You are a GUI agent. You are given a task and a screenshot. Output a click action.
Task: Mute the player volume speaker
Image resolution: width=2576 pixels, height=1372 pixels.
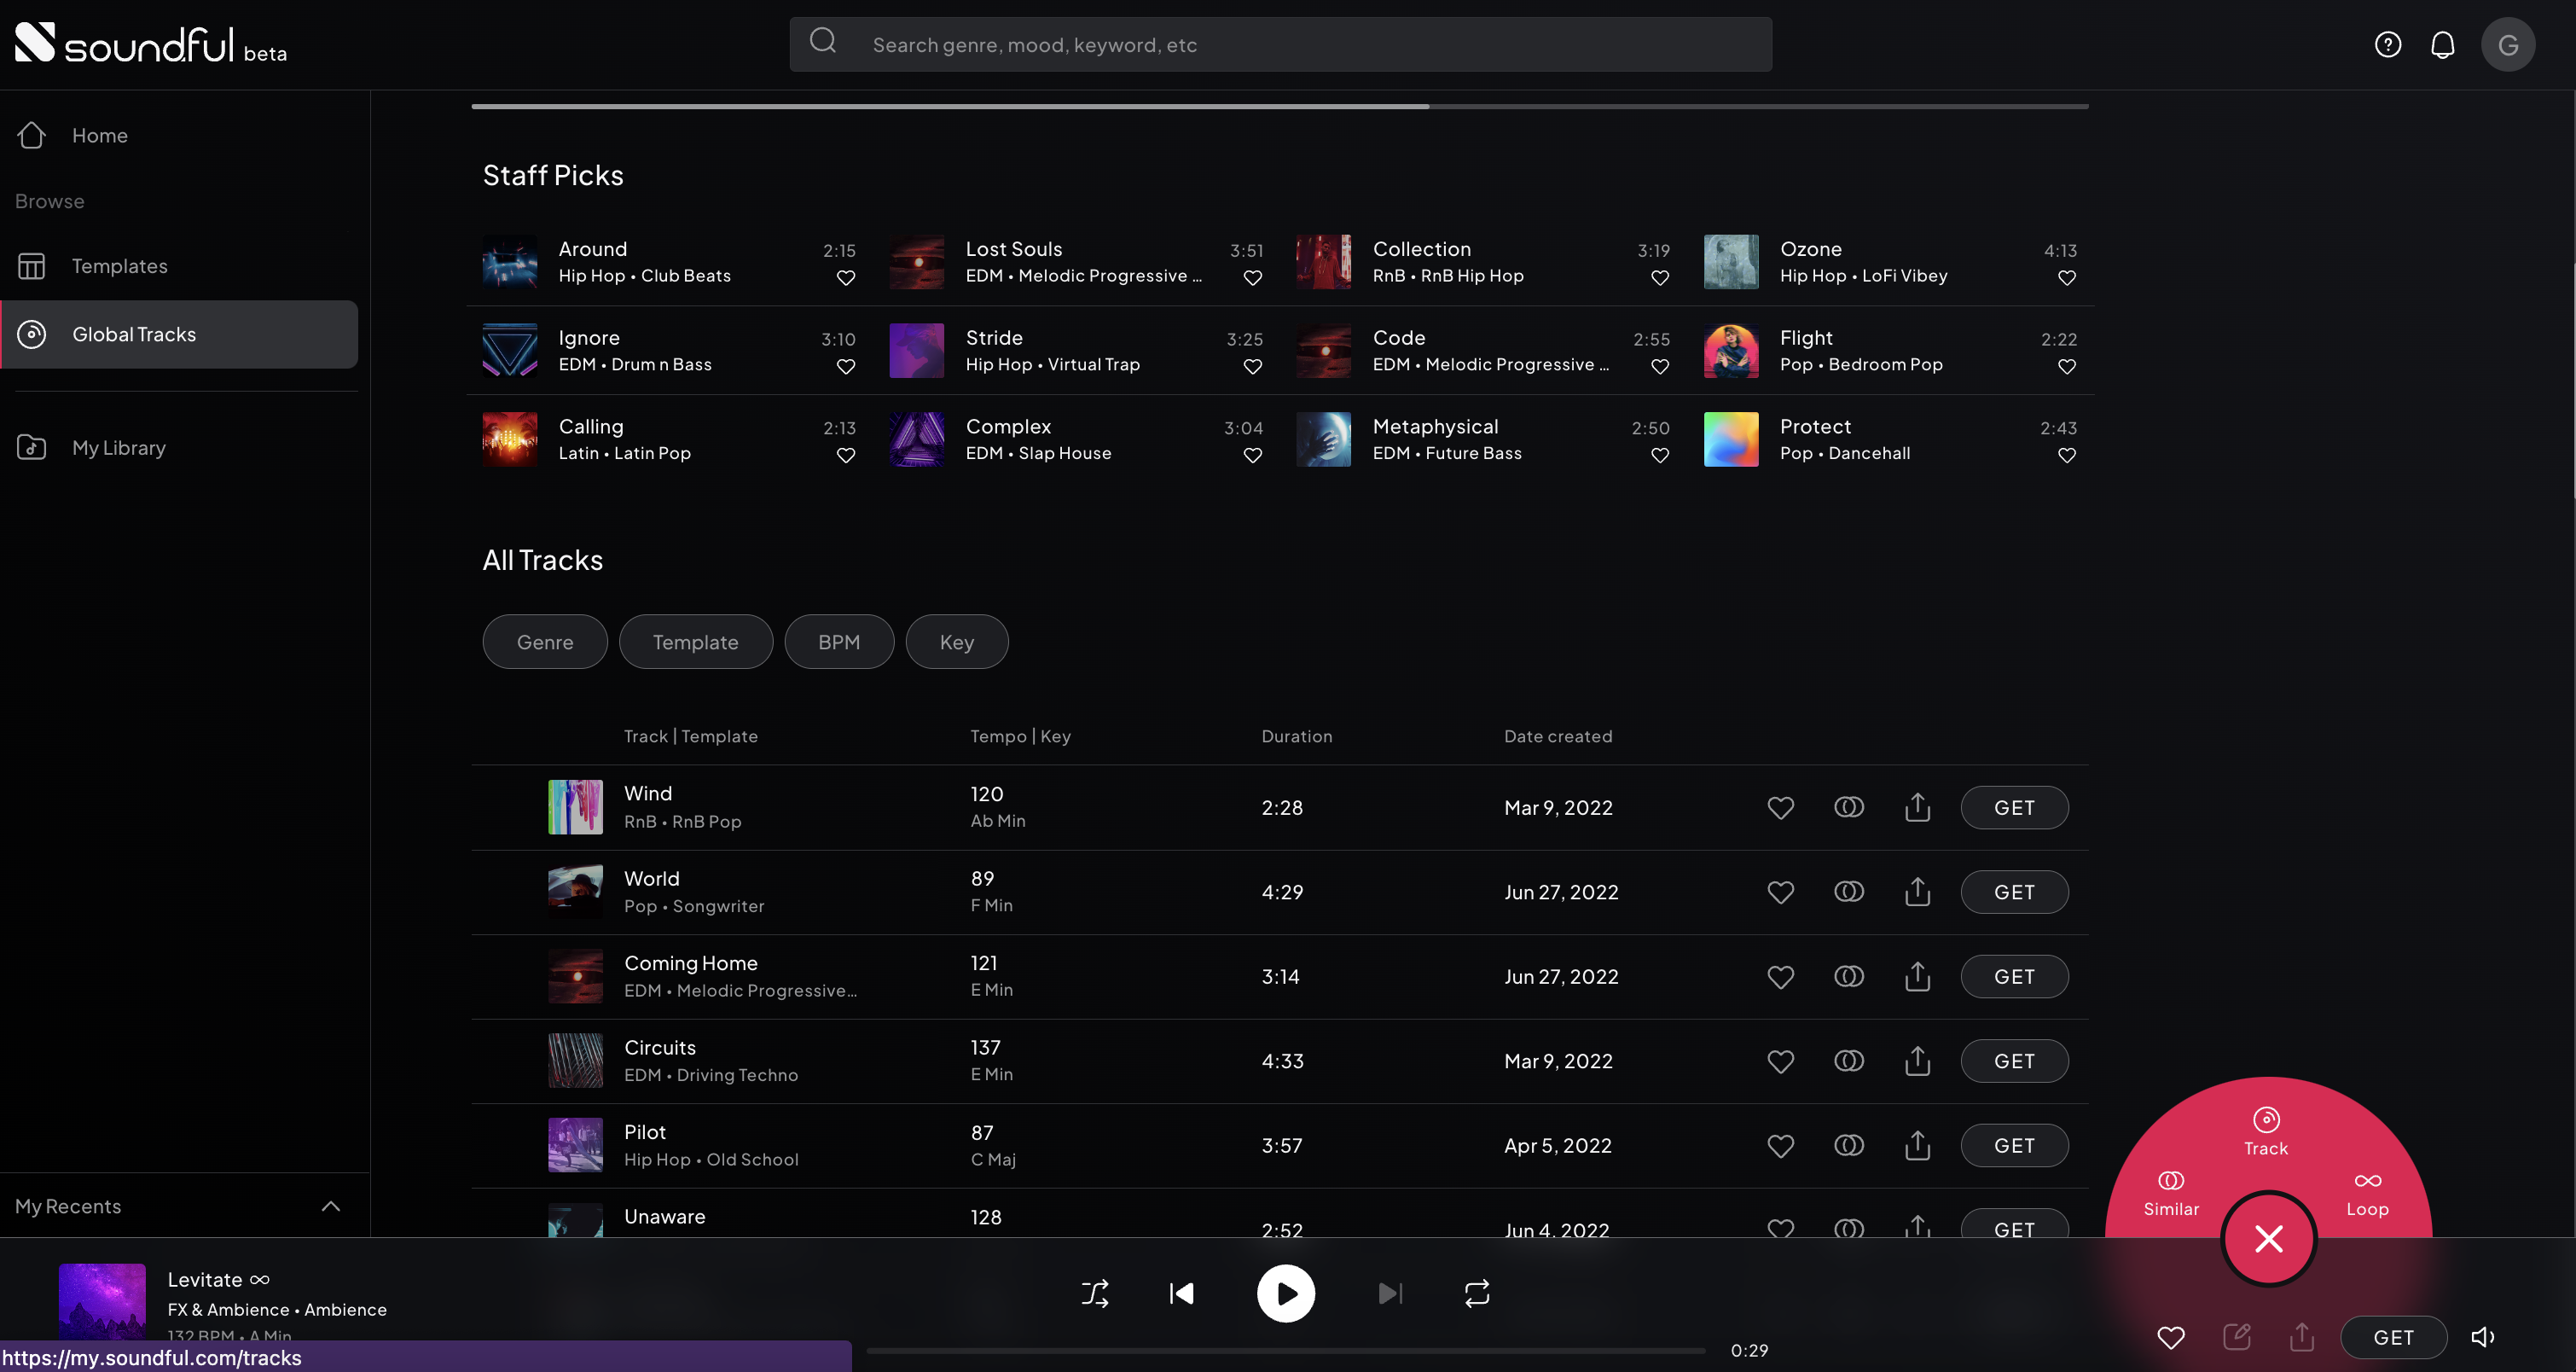click(x=2483, y=1336)
